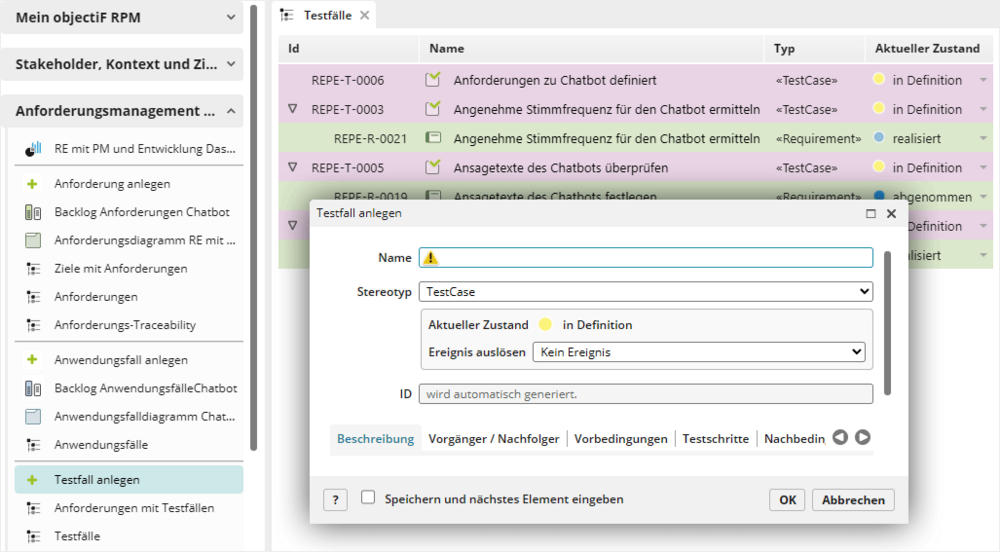Viewport: 1000px width, 552px height.
Task: Click the Abbrechen button
Action: pos(853,500)
